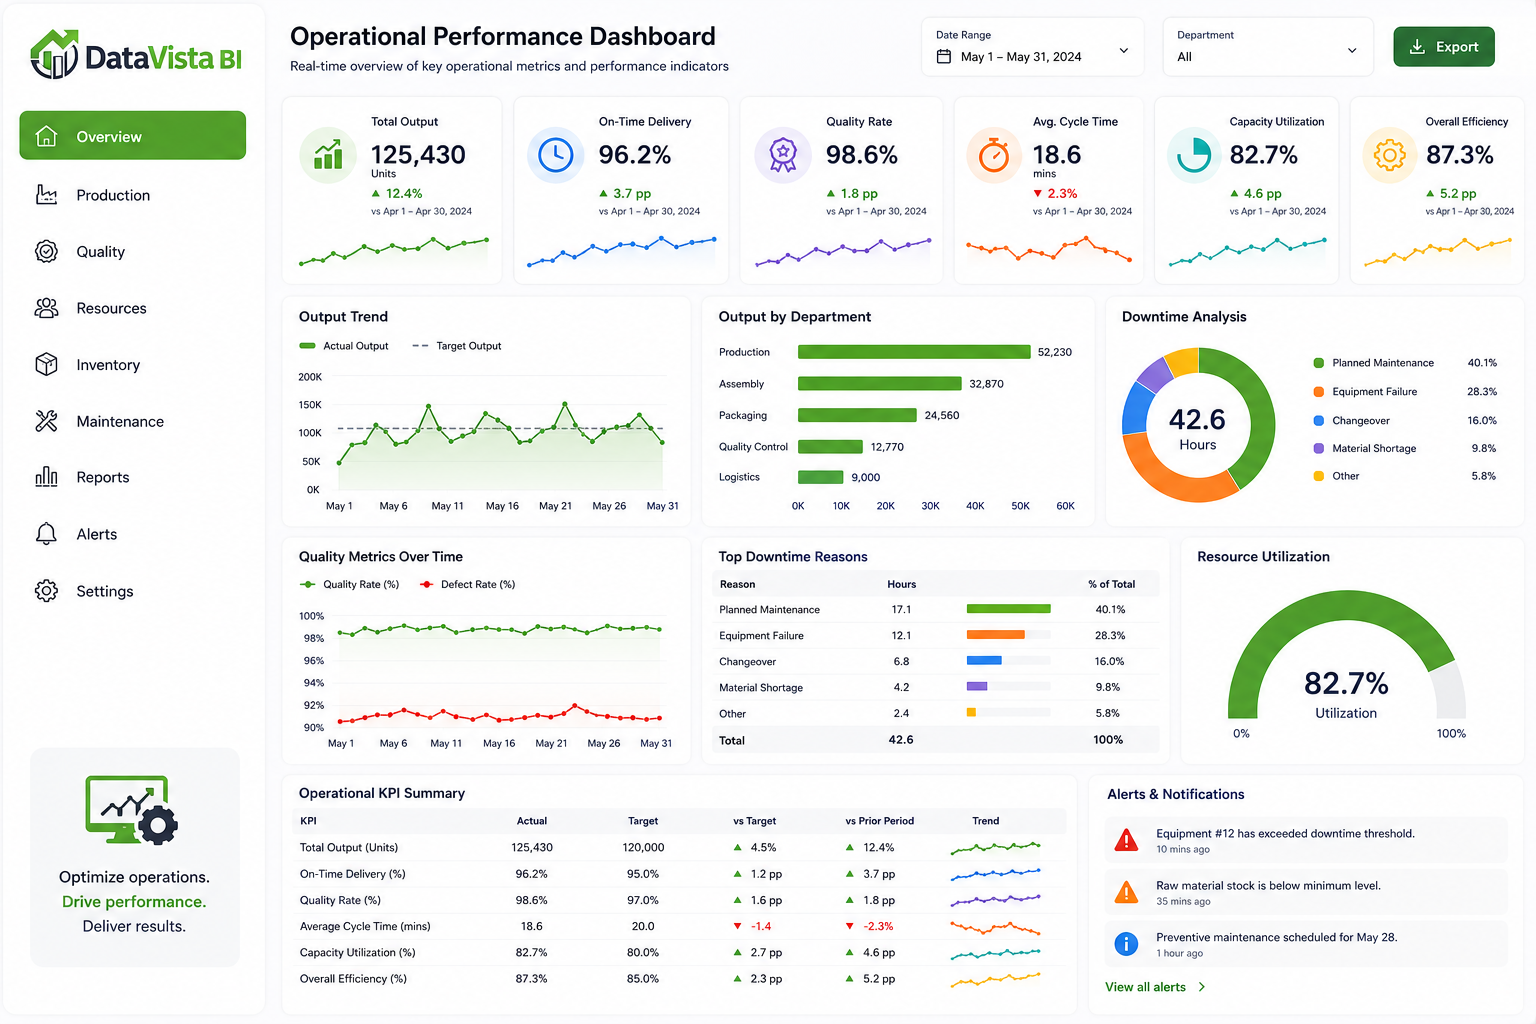Click the Overview home icon
Viewport: 1536px width, 1024px height.
point(46,136)
